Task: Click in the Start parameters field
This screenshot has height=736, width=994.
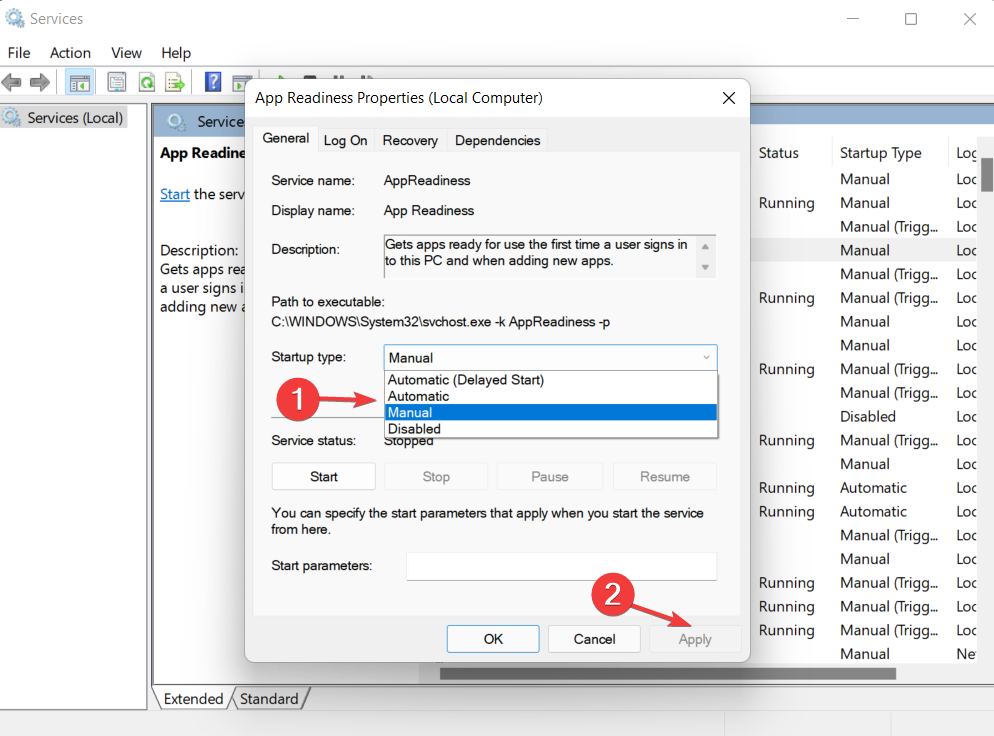Action: (x=562, y=565)
